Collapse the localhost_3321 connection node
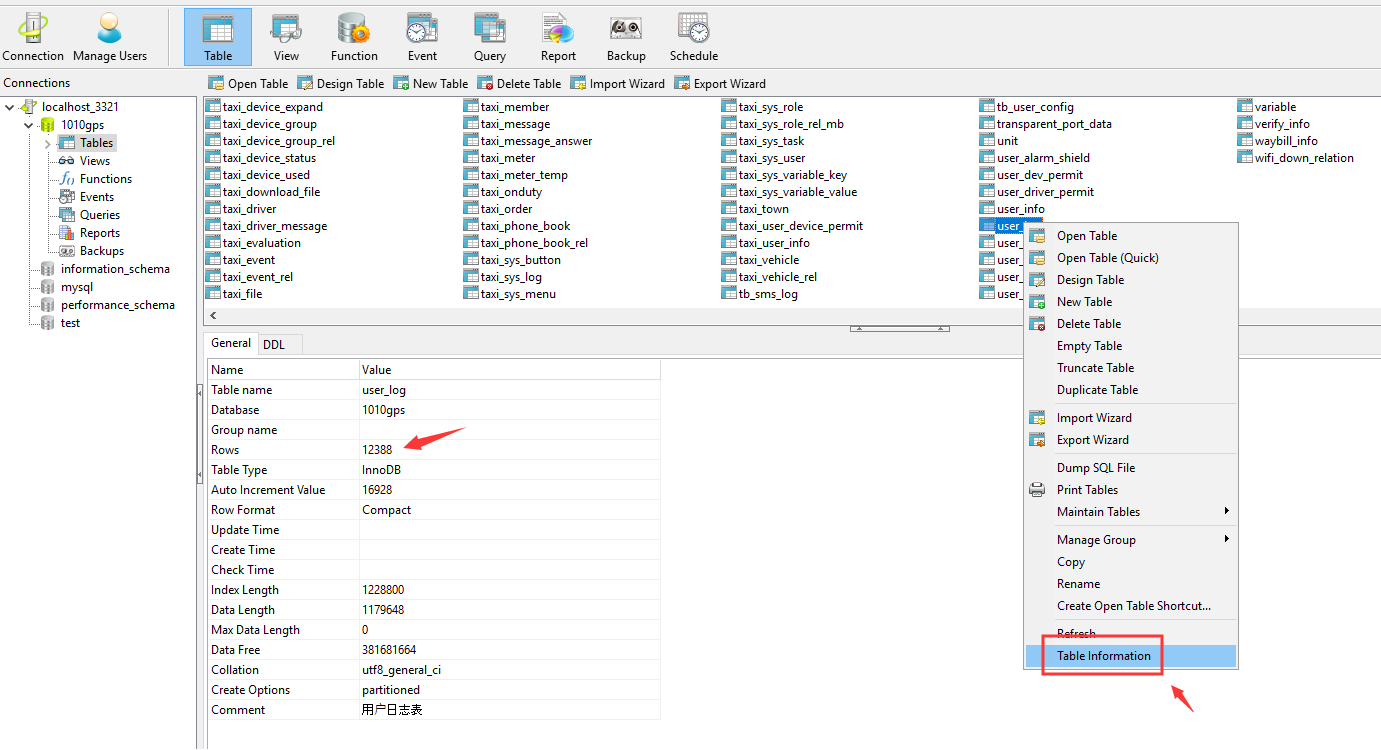 10,107
